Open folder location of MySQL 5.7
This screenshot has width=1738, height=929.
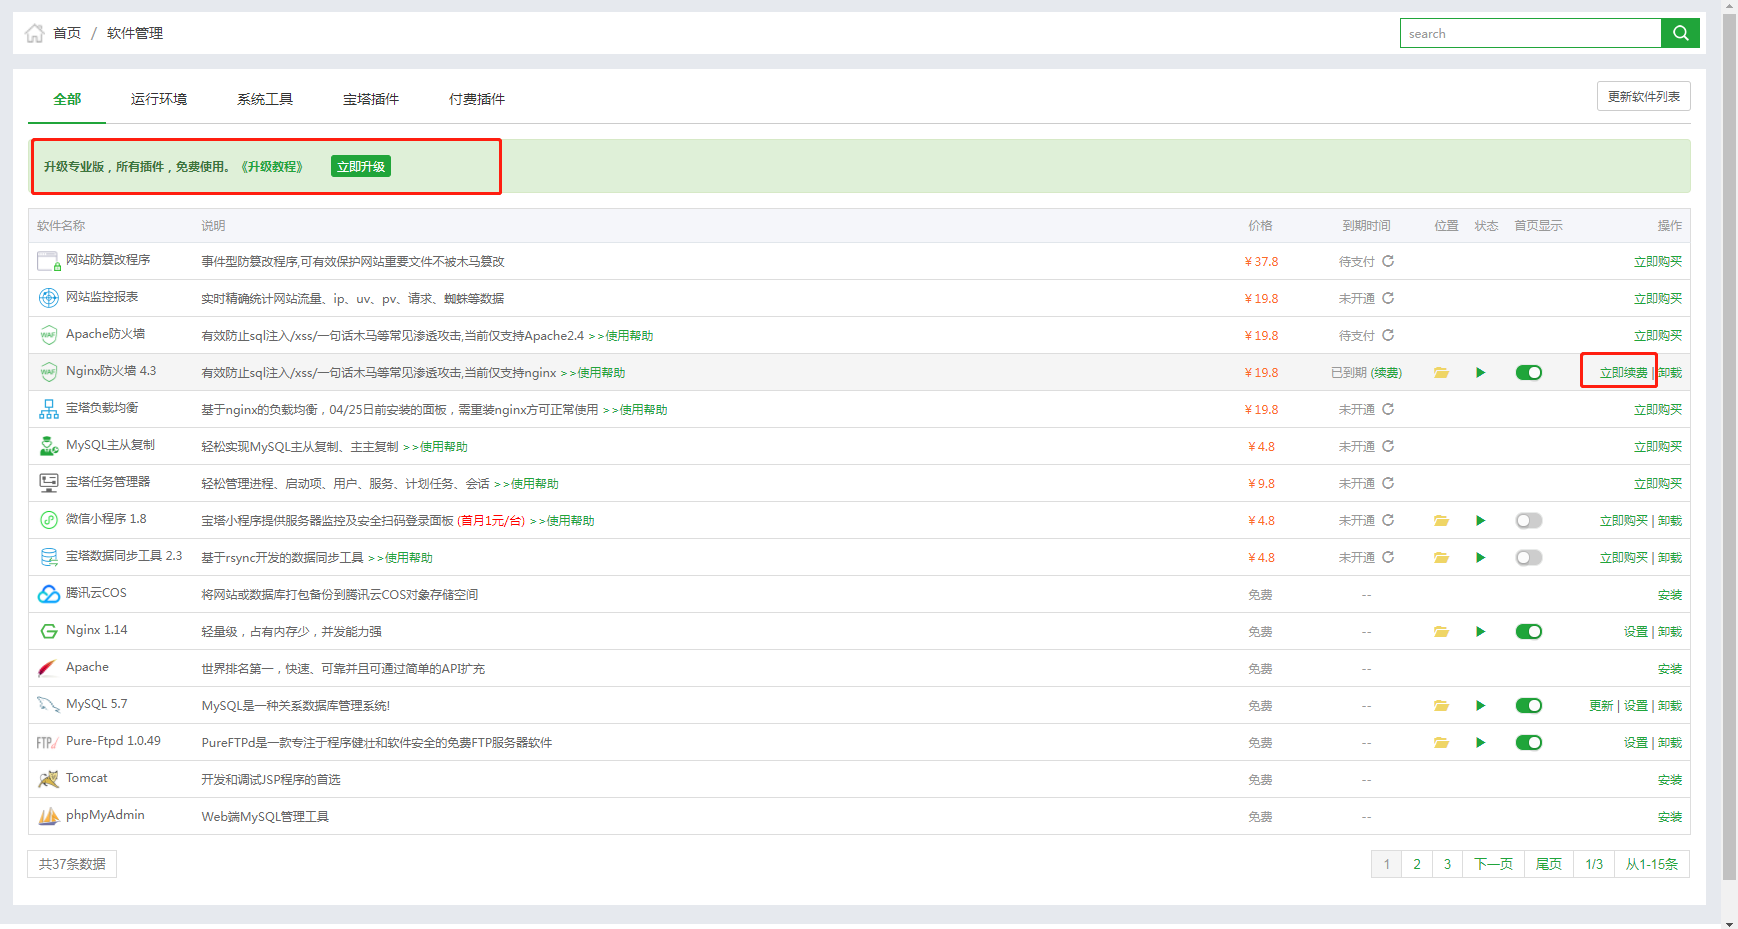click(1441, 705)
